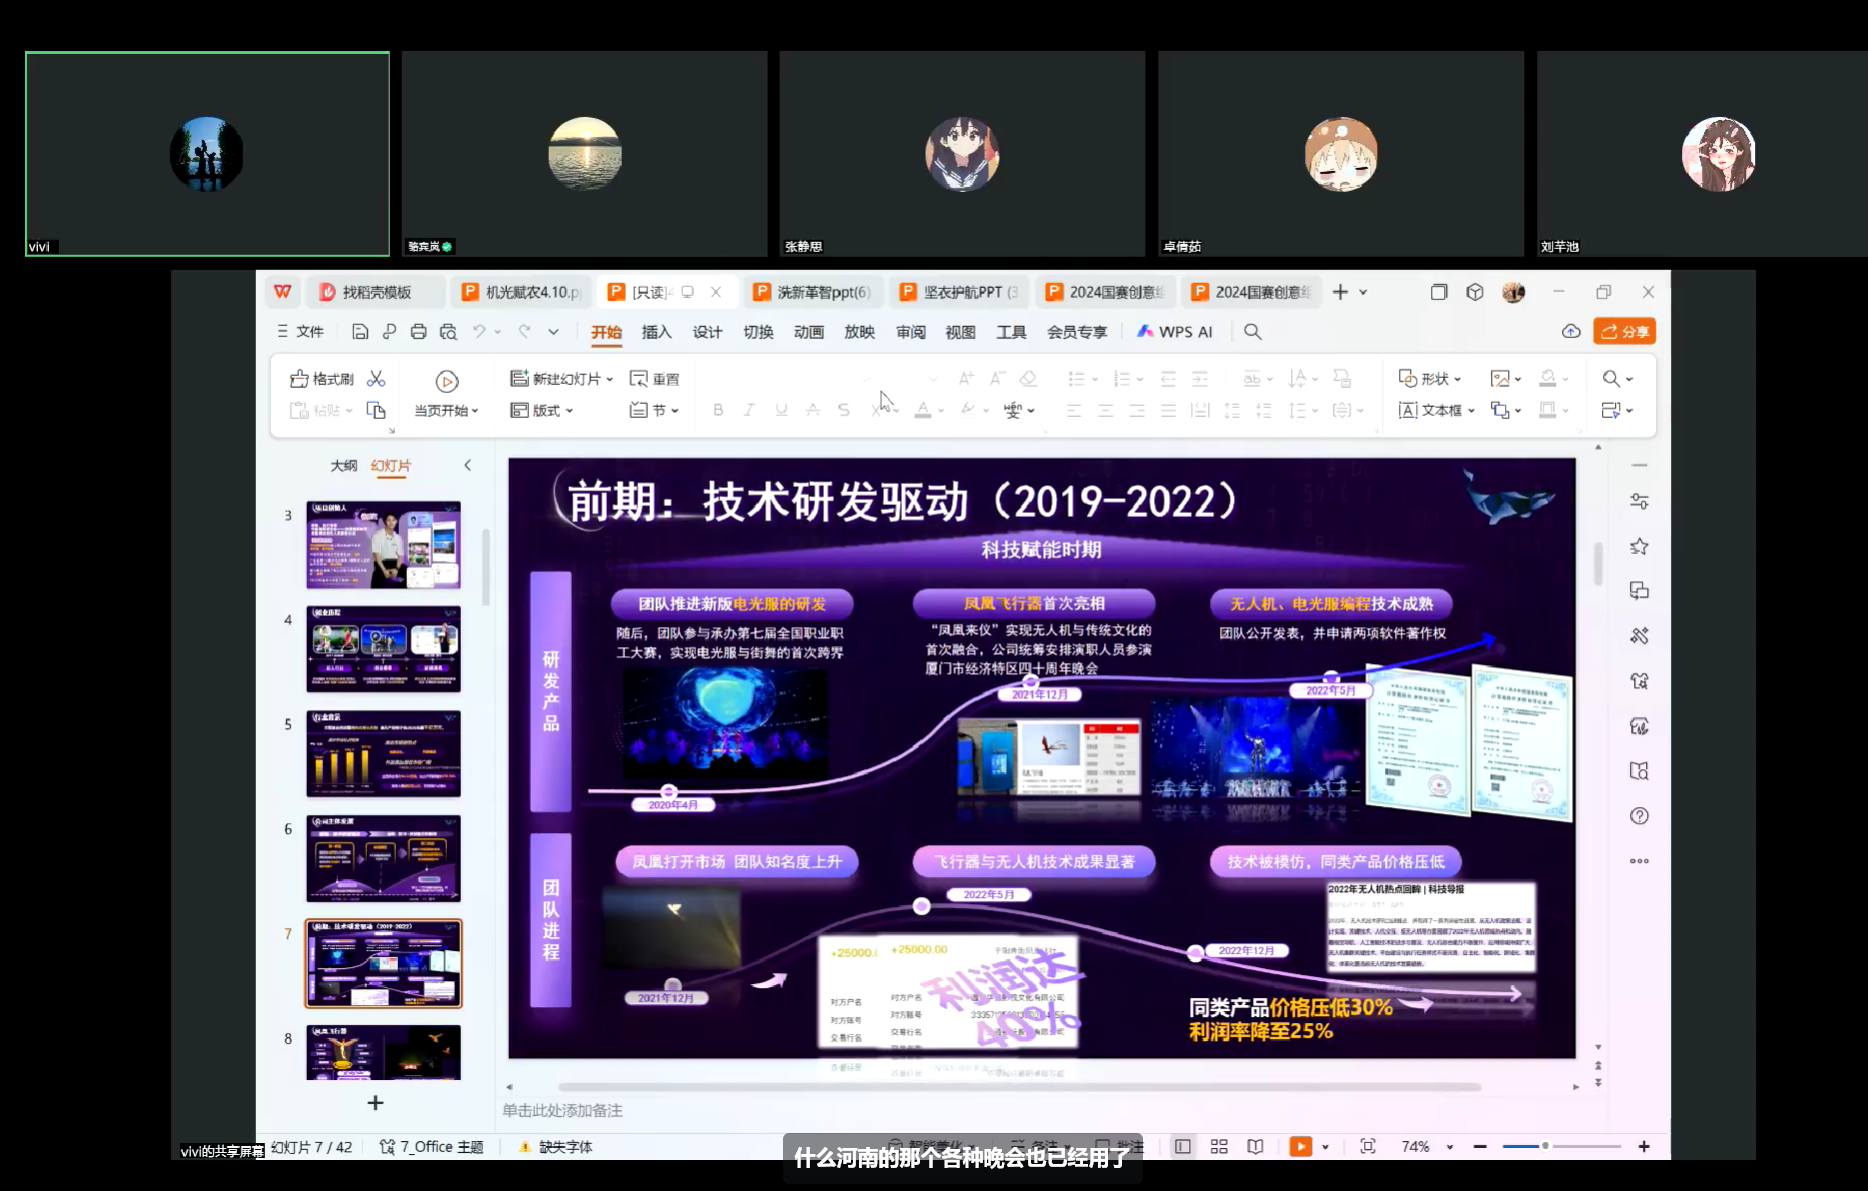This screenshot has width=1868, height=1191.
Task: Start slideshow from current slide play icon
Action: [x=447, y=381]
